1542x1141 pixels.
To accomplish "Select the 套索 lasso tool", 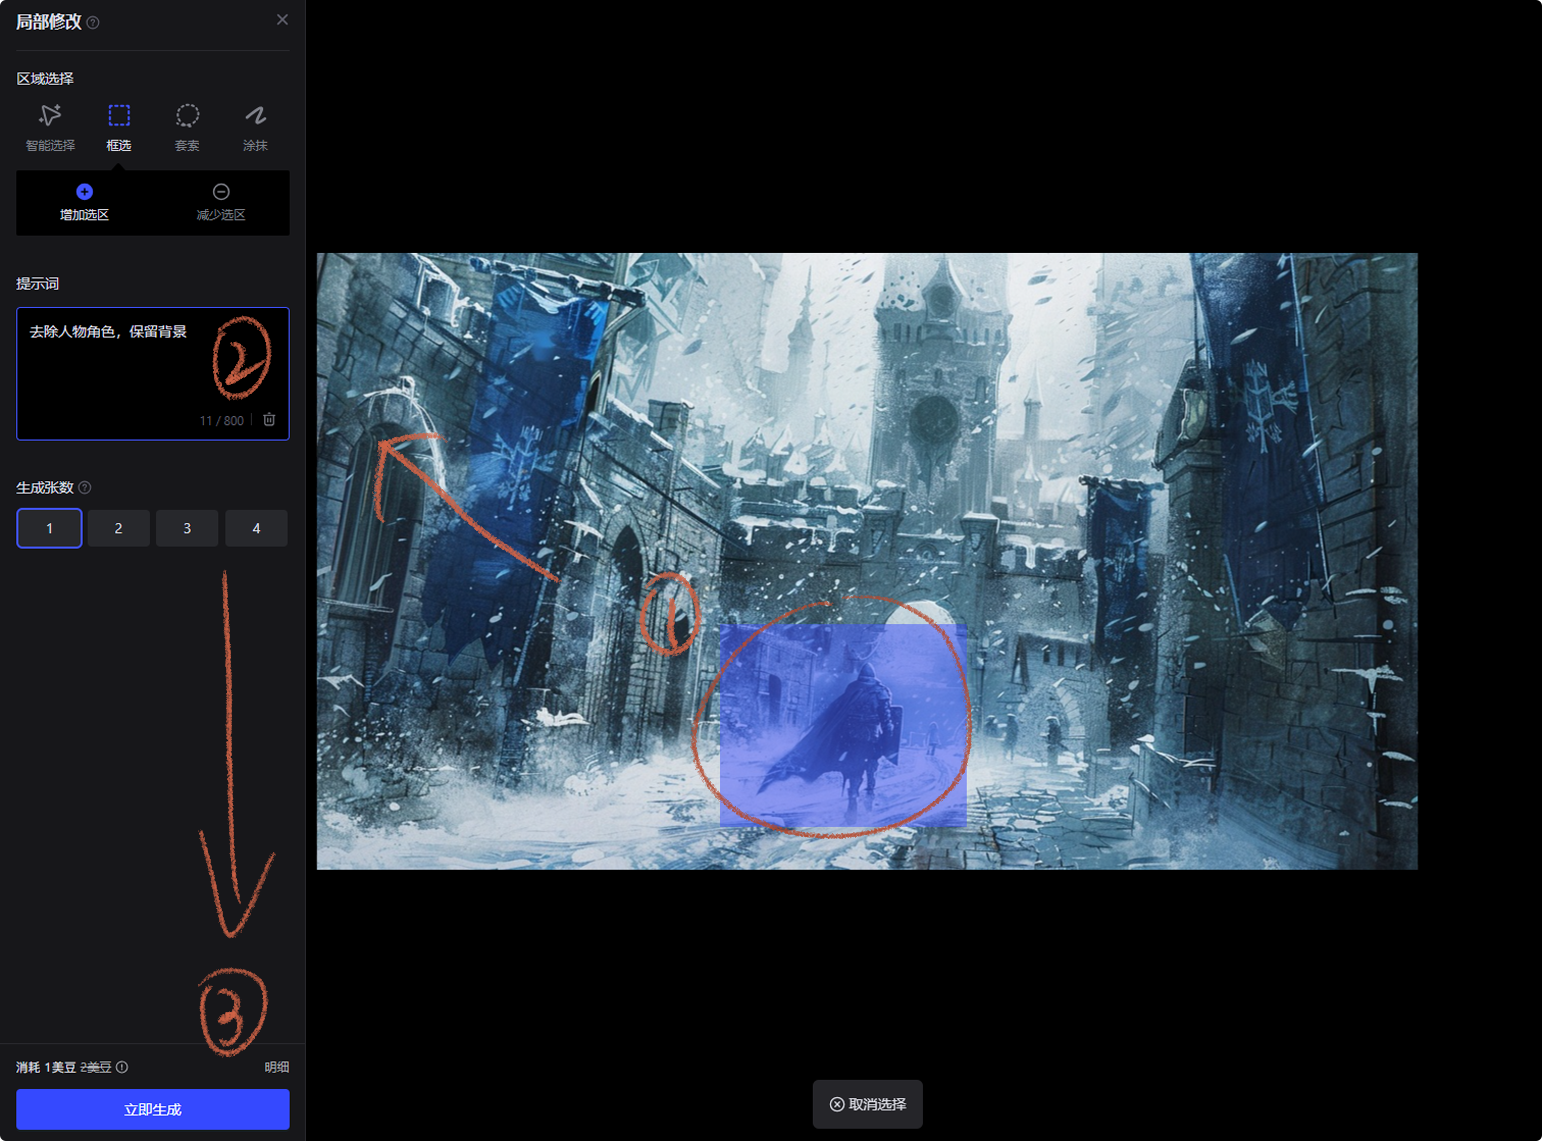I will (187, 127).
